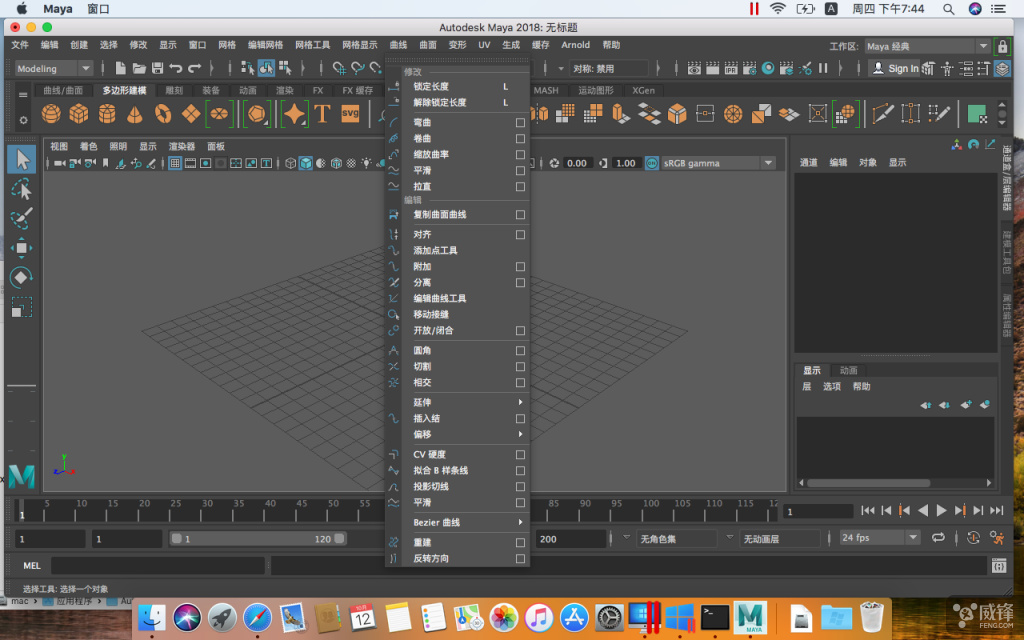Image resolution: width=1024 pixels, height=640 pixels.
Task: Open the 24 fps frame rate dropdown
Action: click(x=879, y=537)
